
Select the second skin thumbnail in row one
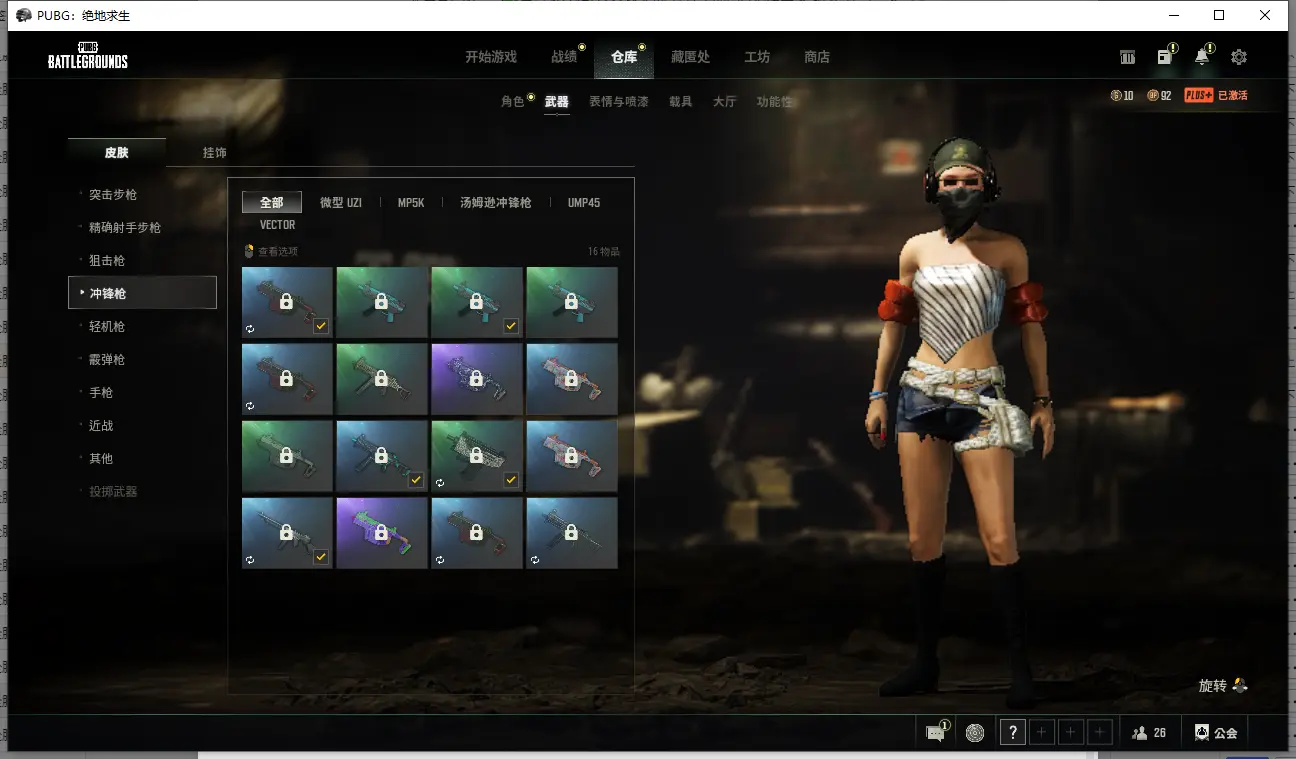[x=382, y=302]
